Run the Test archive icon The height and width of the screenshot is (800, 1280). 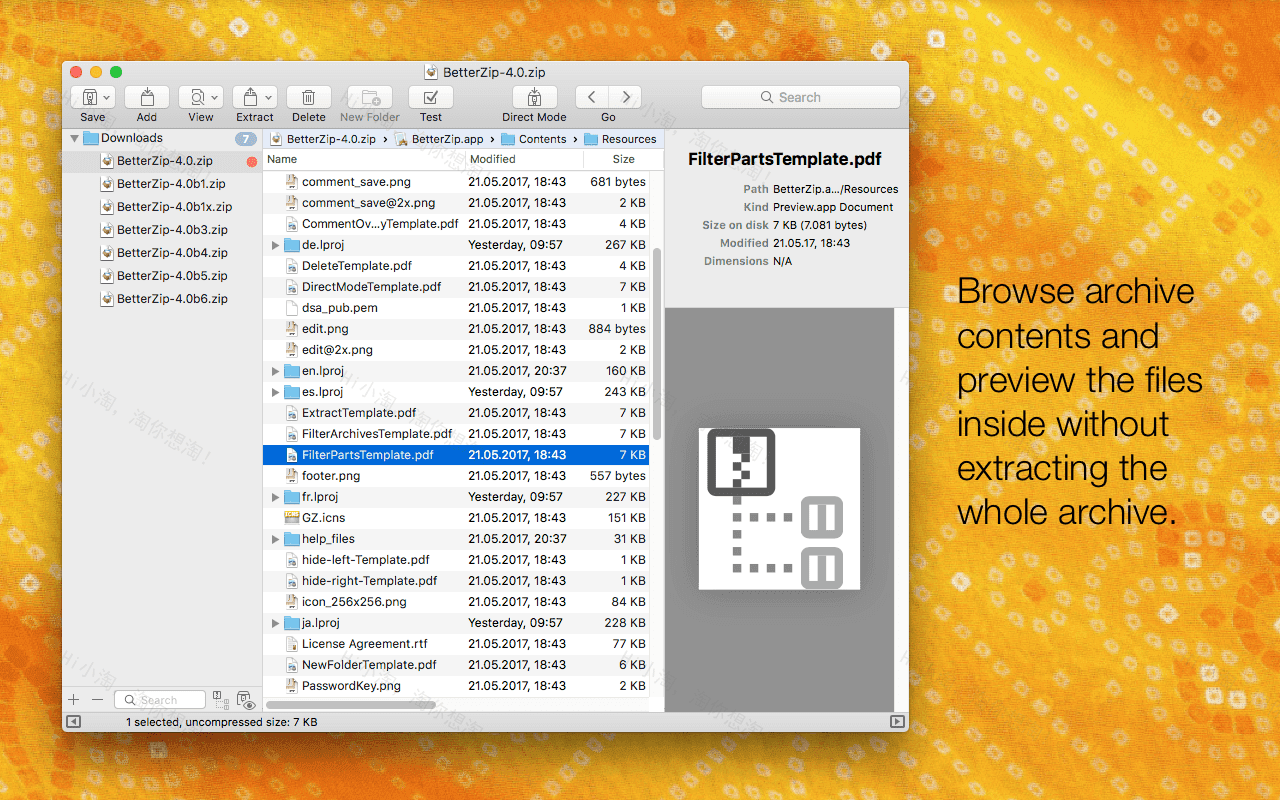tap(430, 97)
